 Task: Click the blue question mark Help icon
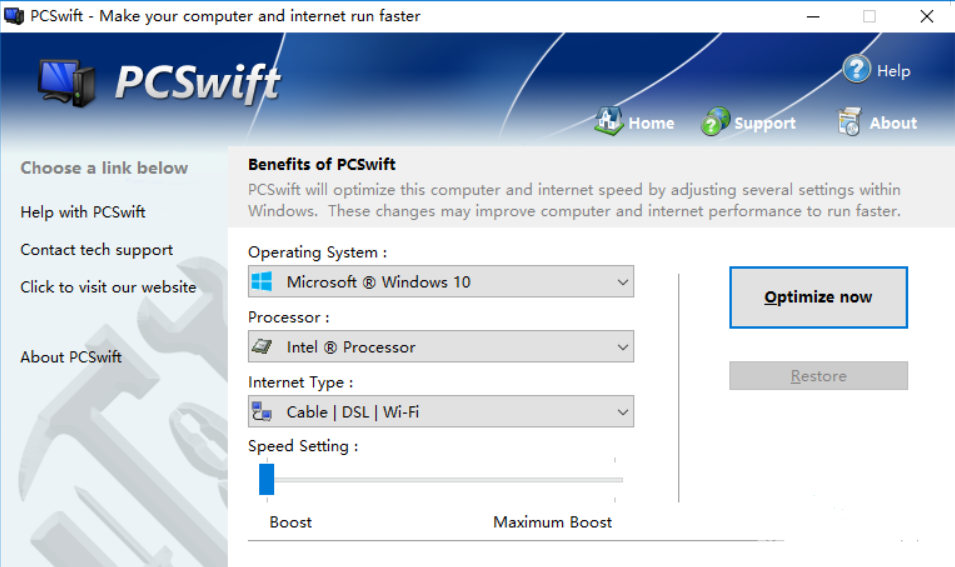[x=856, y=69]
